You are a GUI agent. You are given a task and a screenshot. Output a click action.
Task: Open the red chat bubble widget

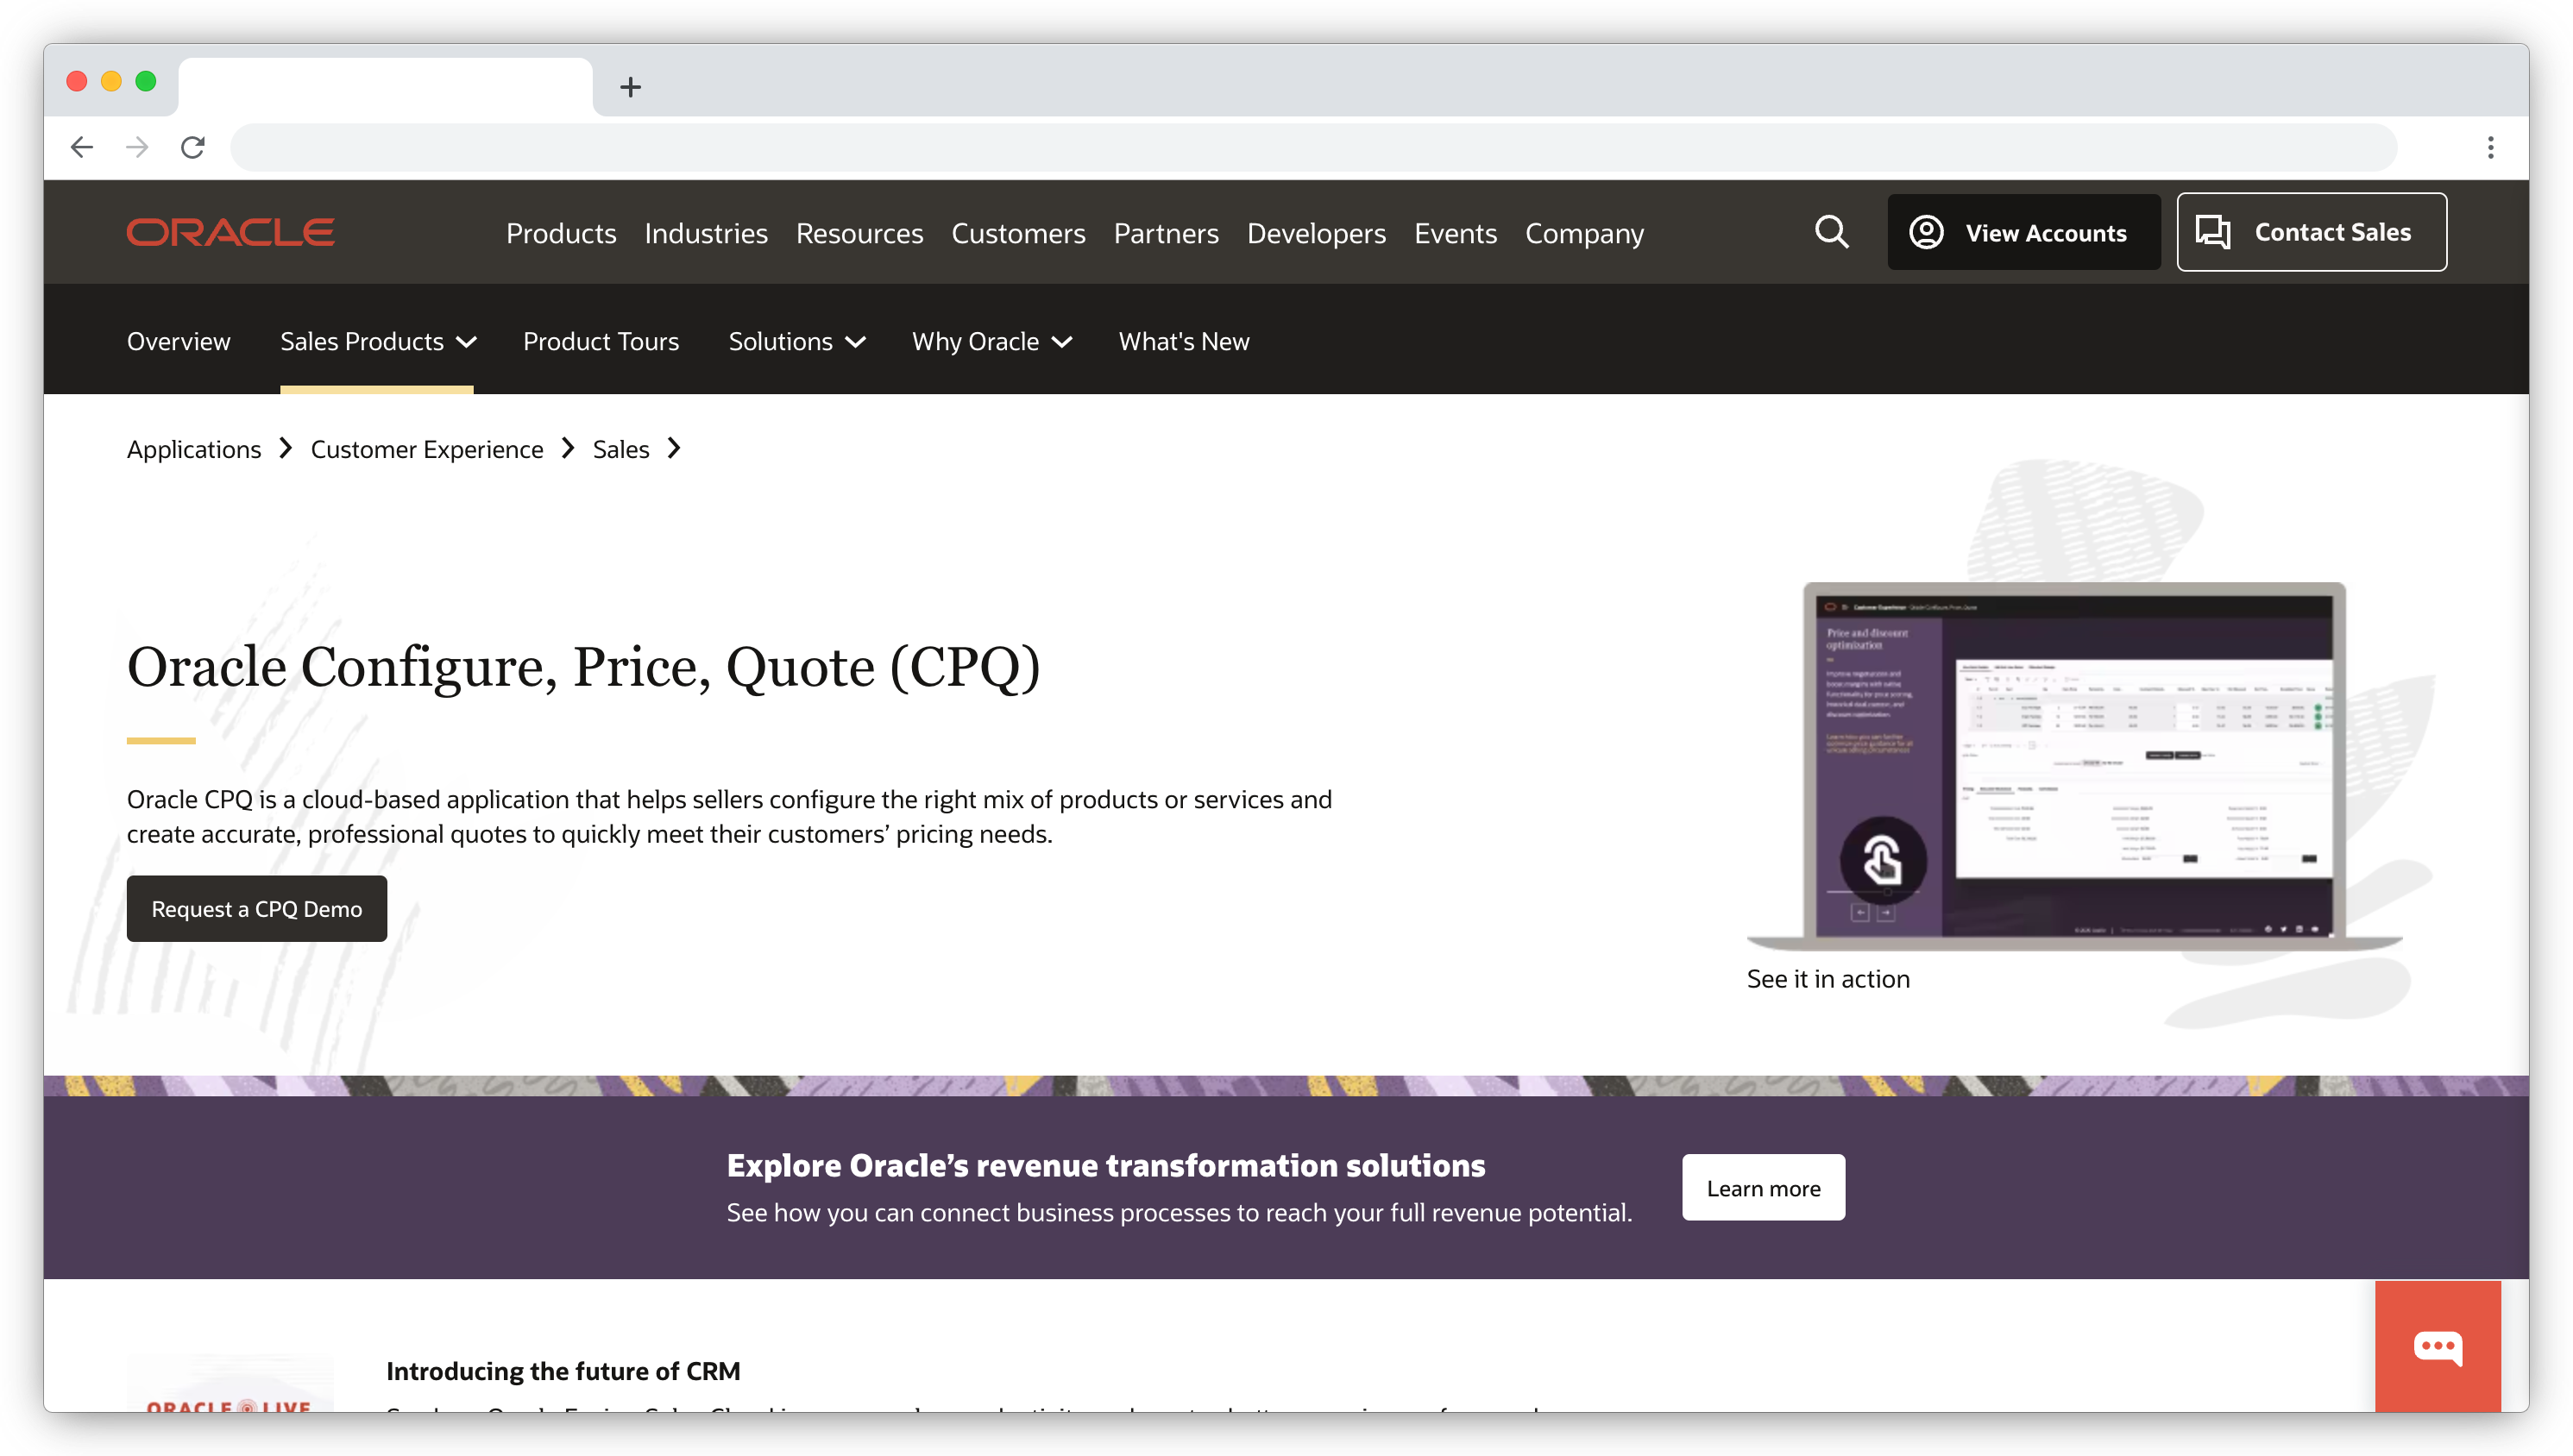tap(2437, 1346)
